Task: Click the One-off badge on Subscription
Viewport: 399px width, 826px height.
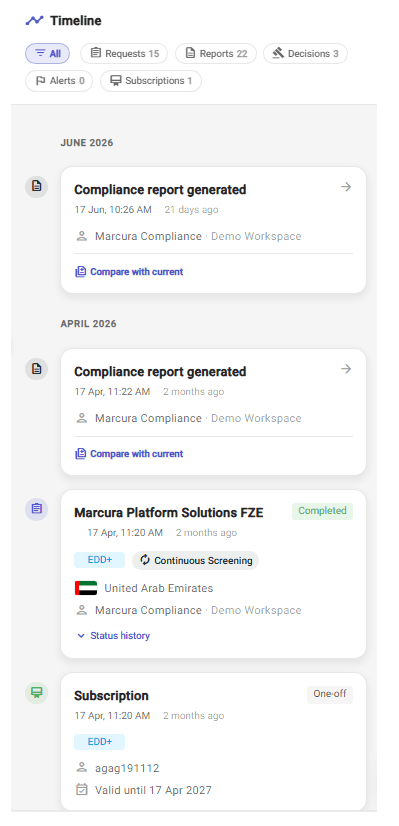Action: pyautogui.click(x=330, y=694)
